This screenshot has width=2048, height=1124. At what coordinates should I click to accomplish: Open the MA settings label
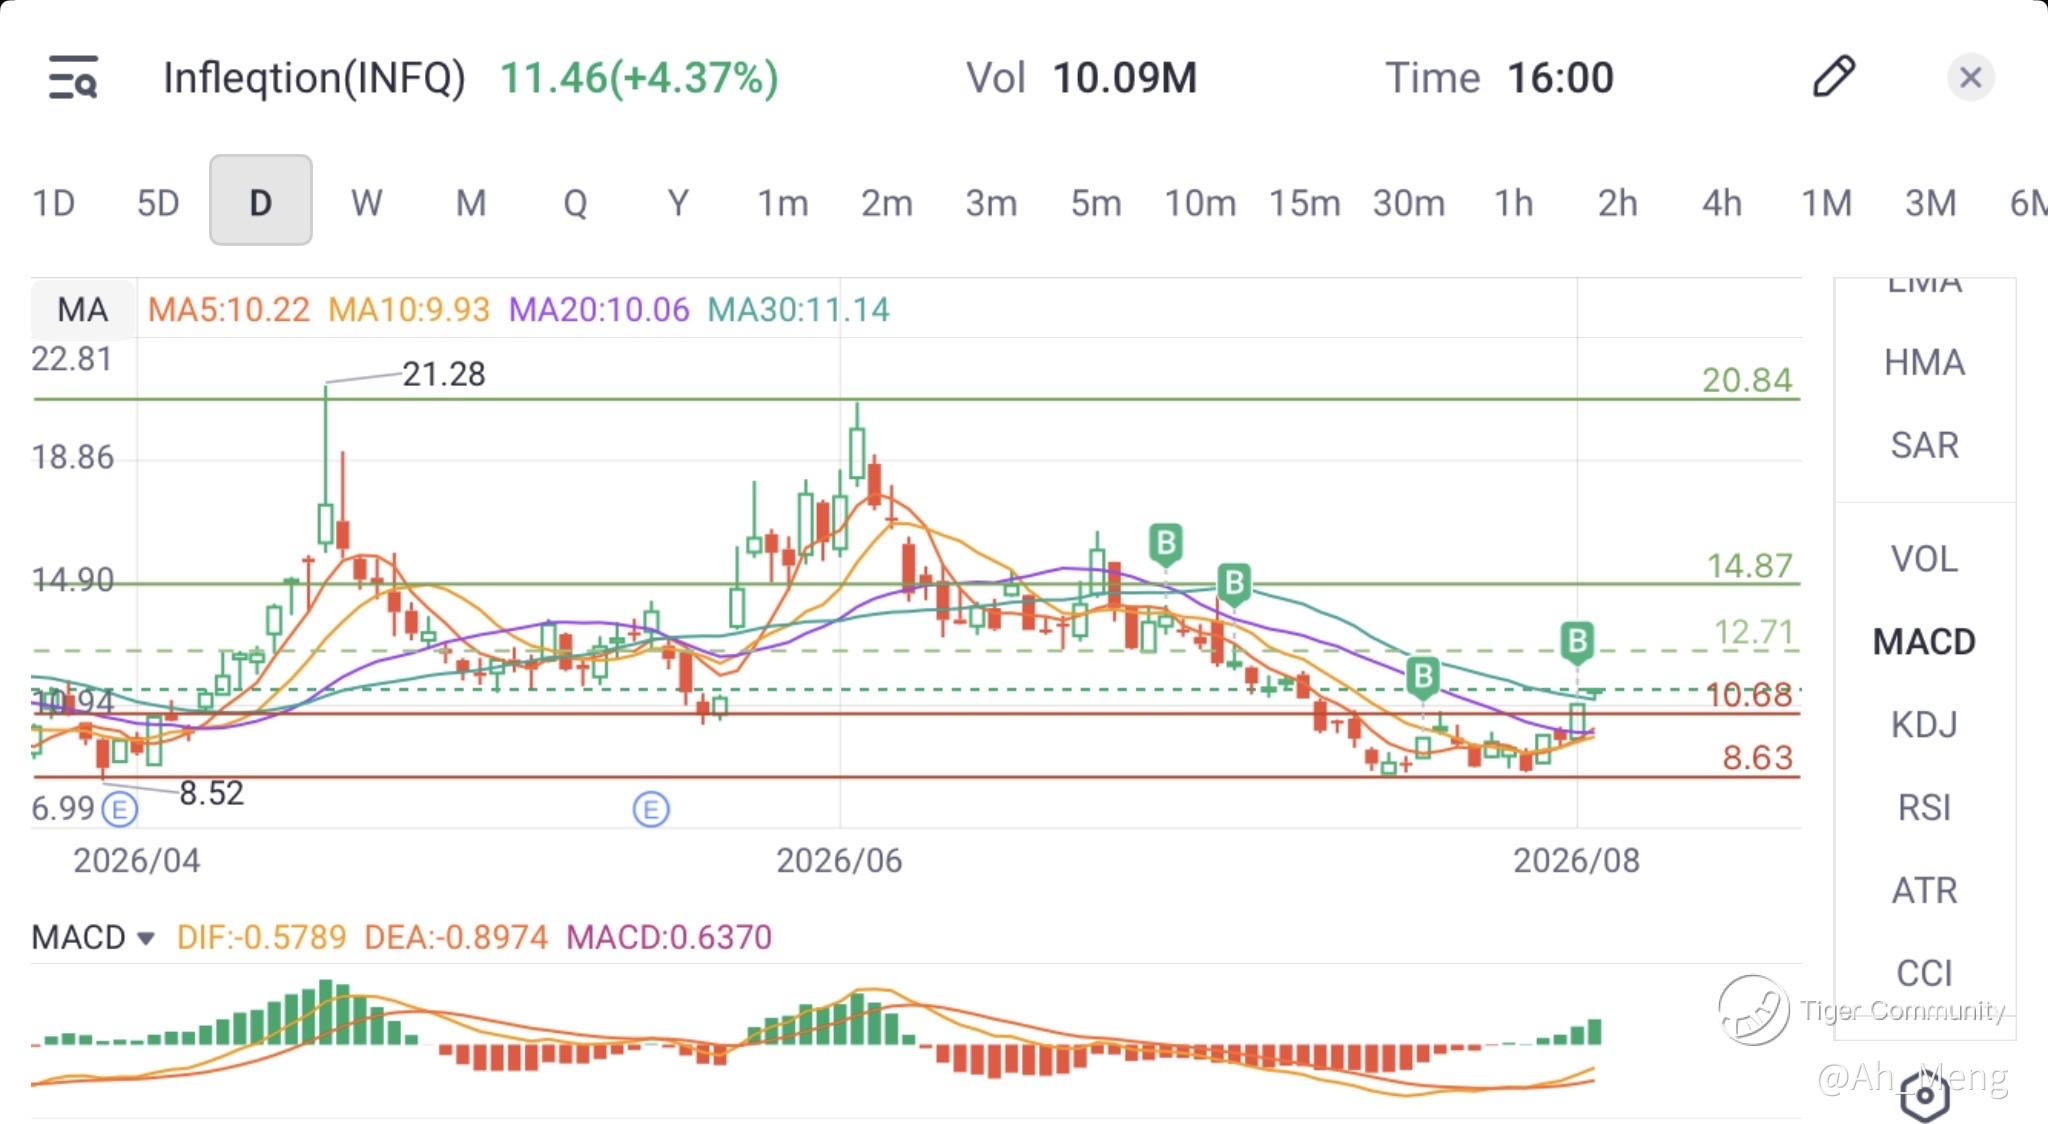83,309
